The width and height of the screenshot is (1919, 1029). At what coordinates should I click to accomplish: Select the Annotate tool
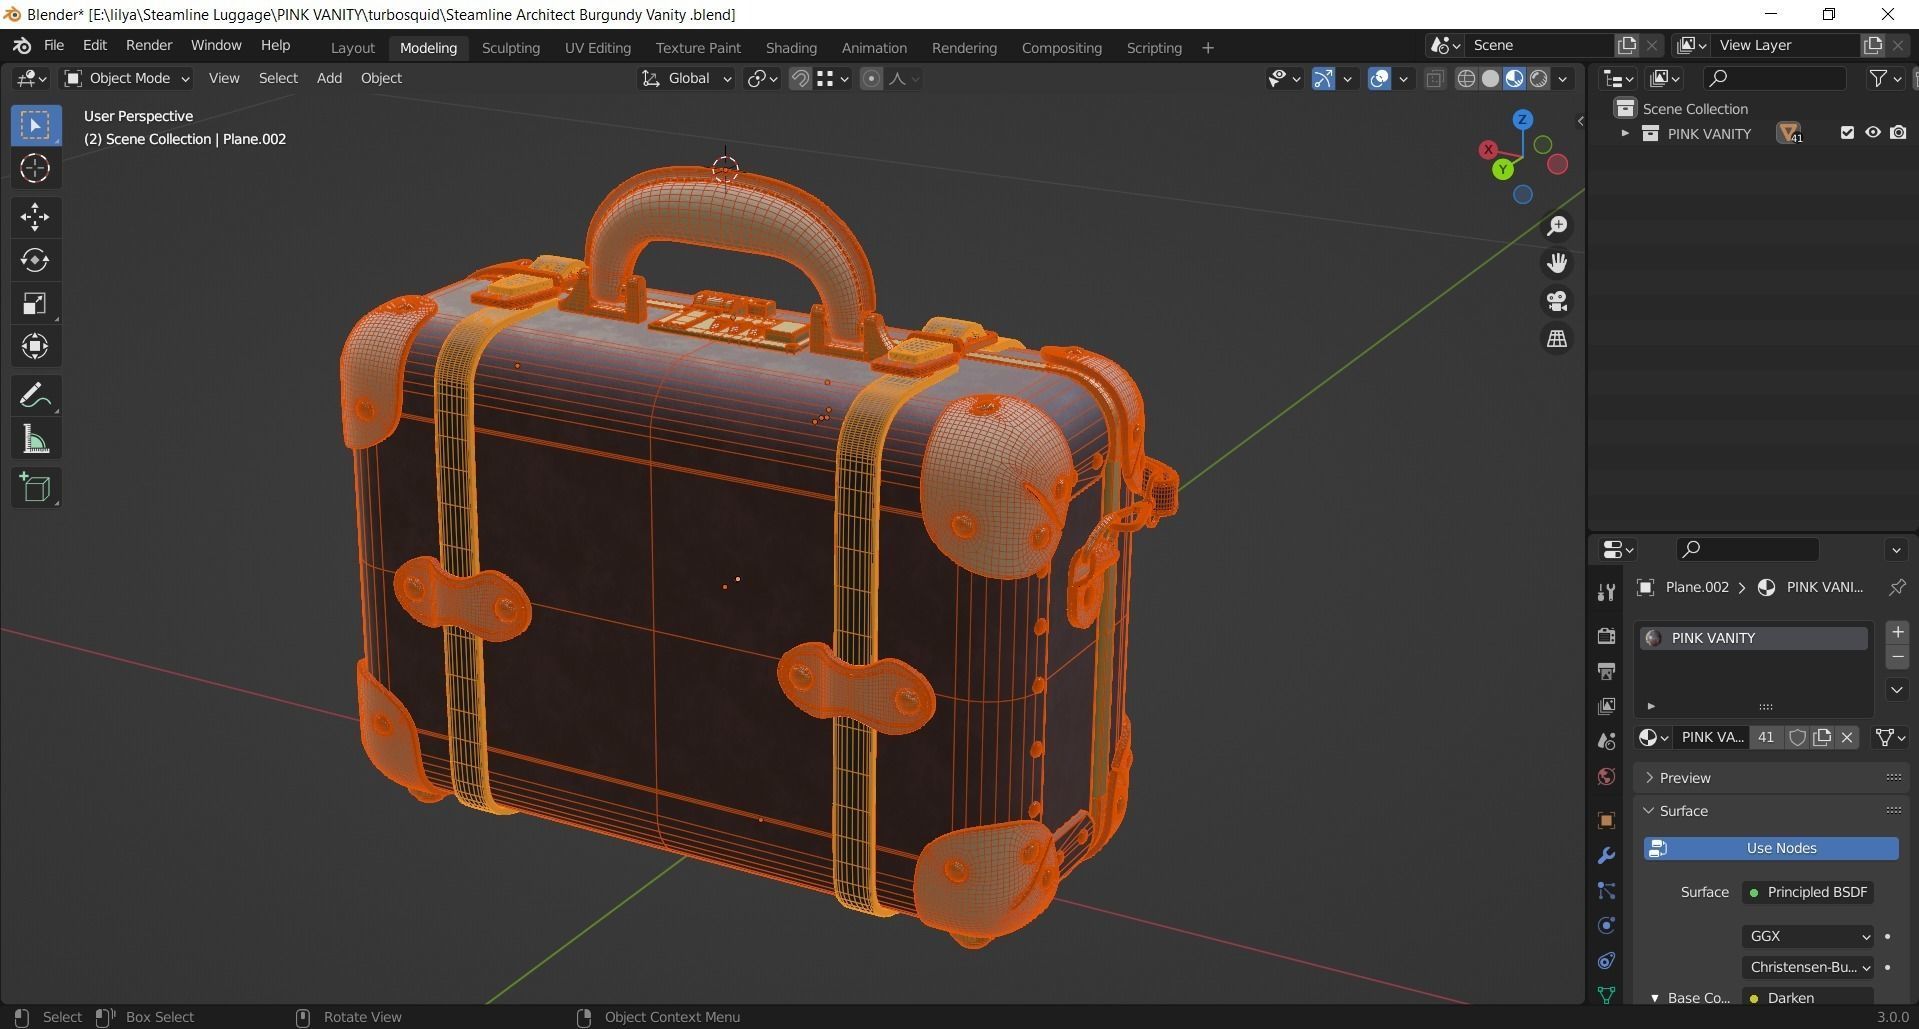(x=35, y=396)
